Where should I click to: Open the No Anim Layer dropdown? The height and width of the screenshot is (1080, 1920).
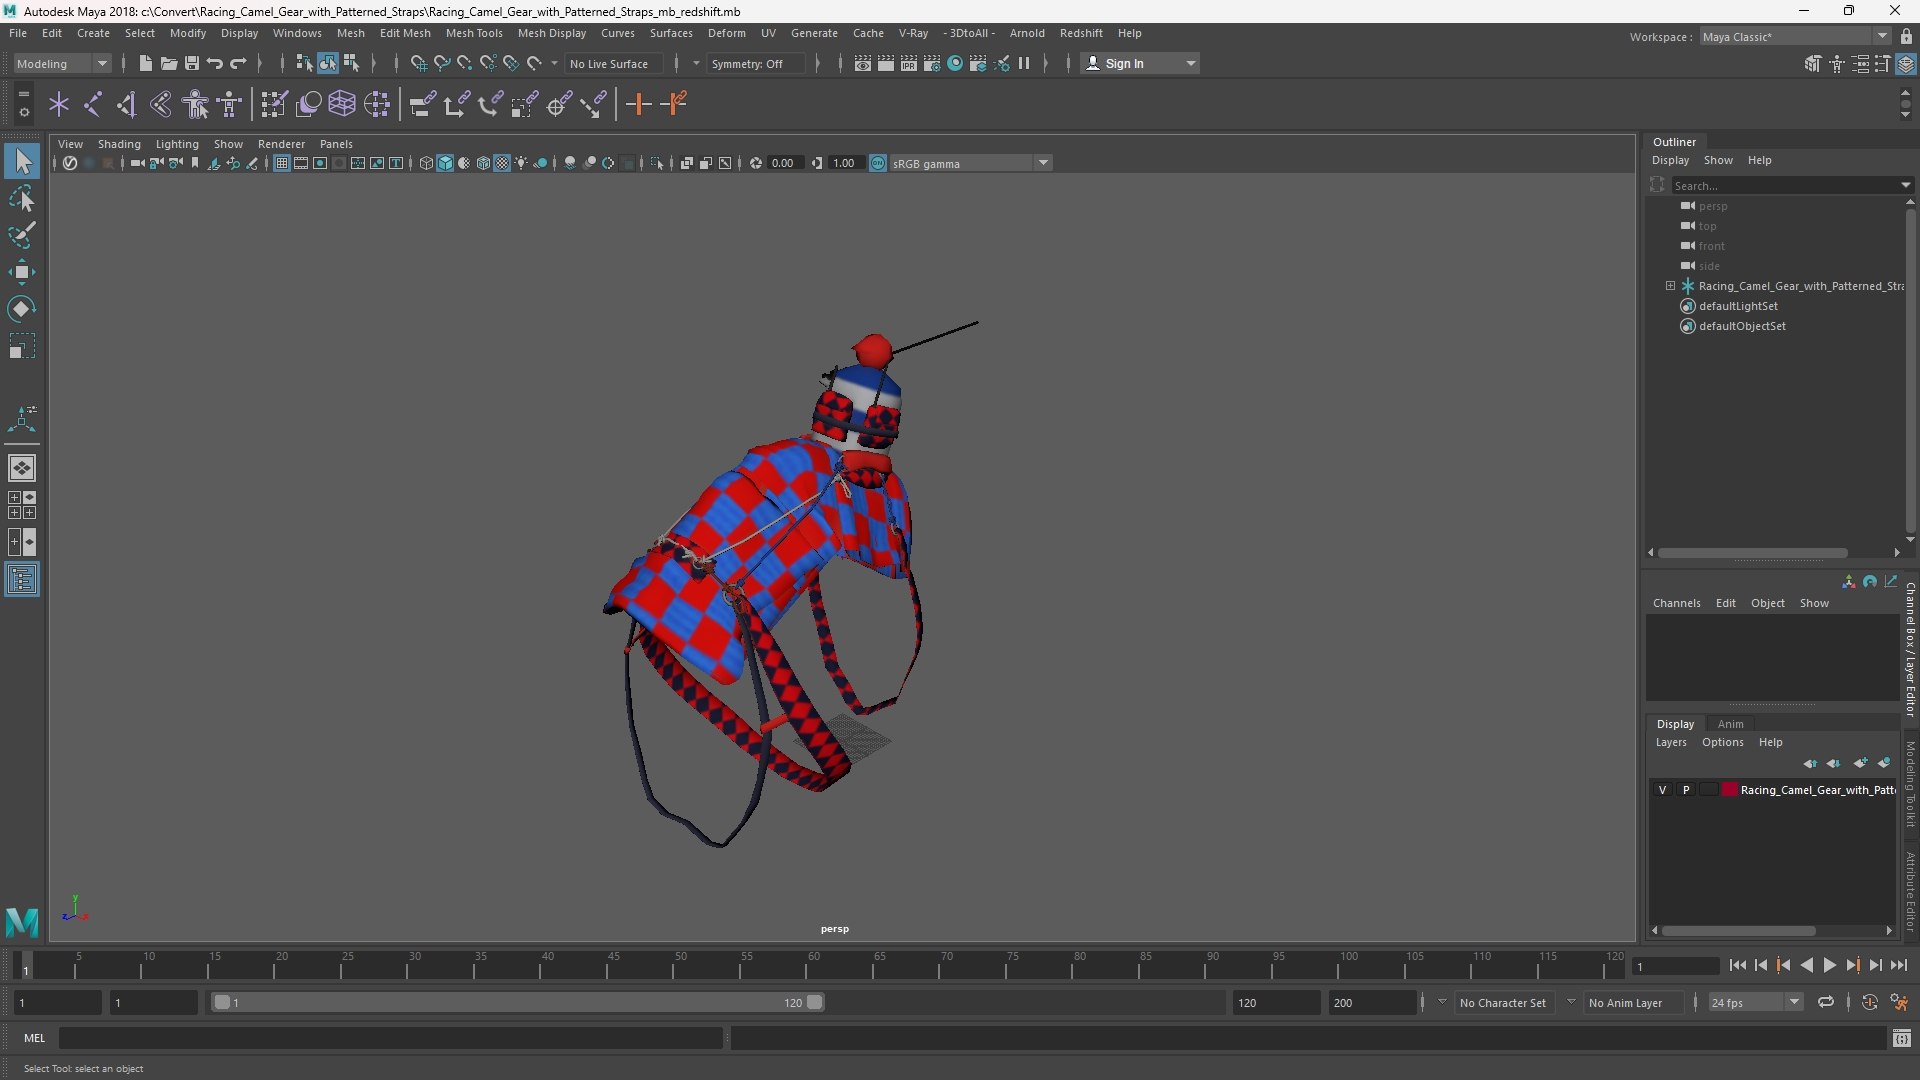click(x=1633, y=1002)
